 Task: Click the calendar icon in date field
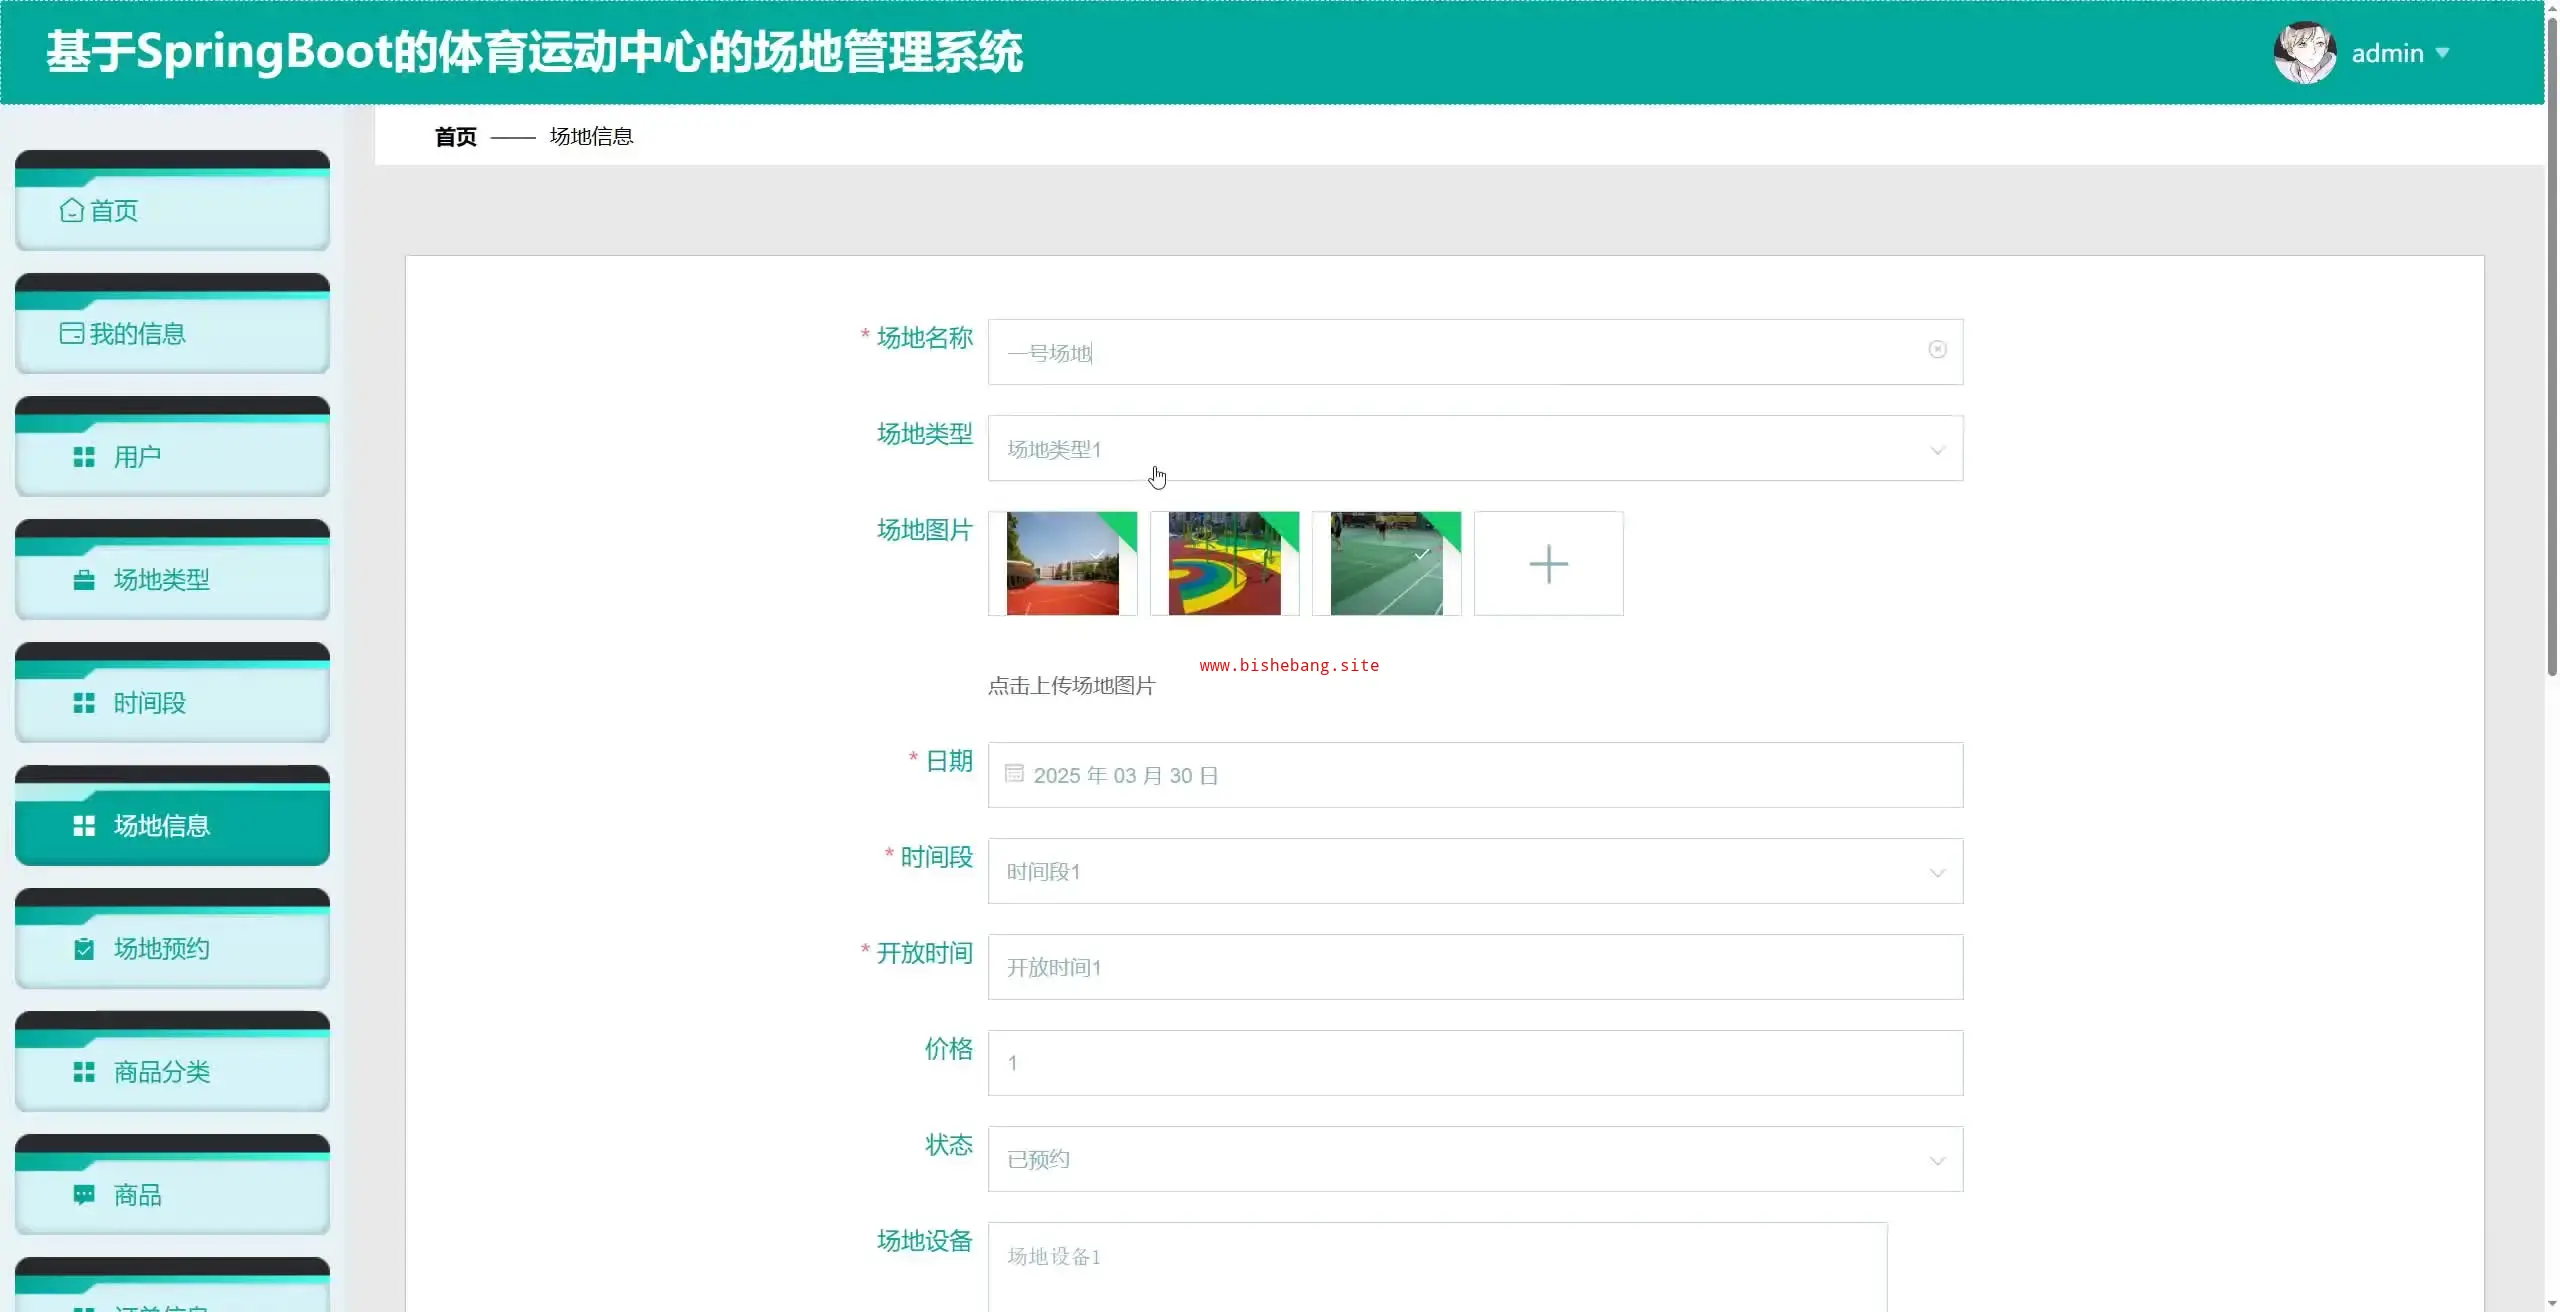[1014, 774]
